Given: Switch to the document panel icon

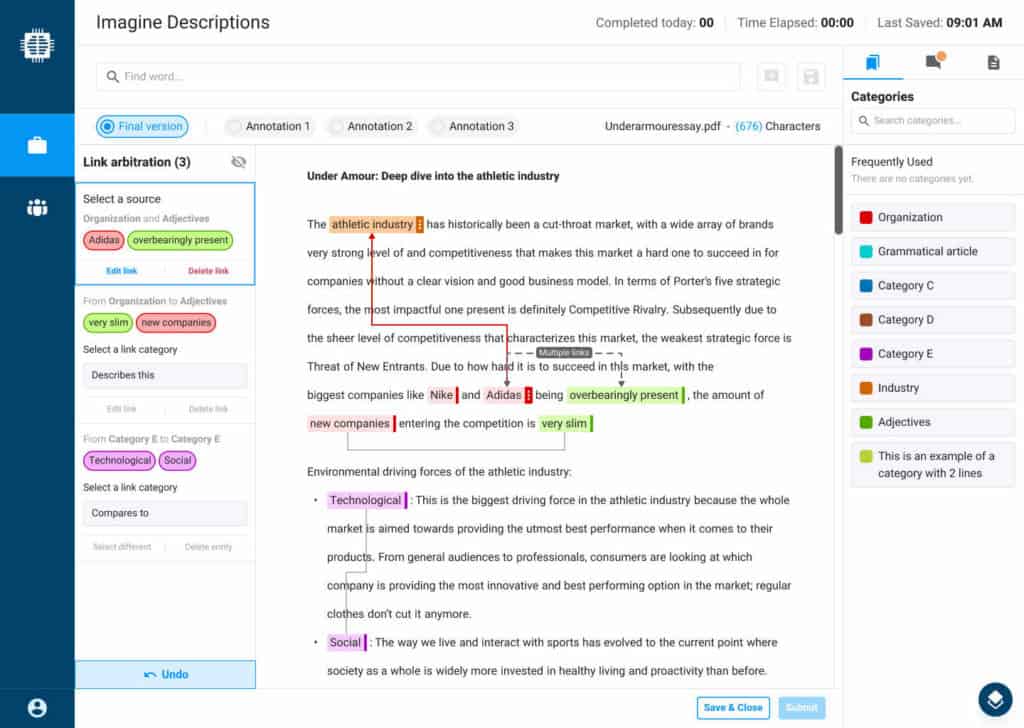Looking at the screenshot, I should click(993, 61).
